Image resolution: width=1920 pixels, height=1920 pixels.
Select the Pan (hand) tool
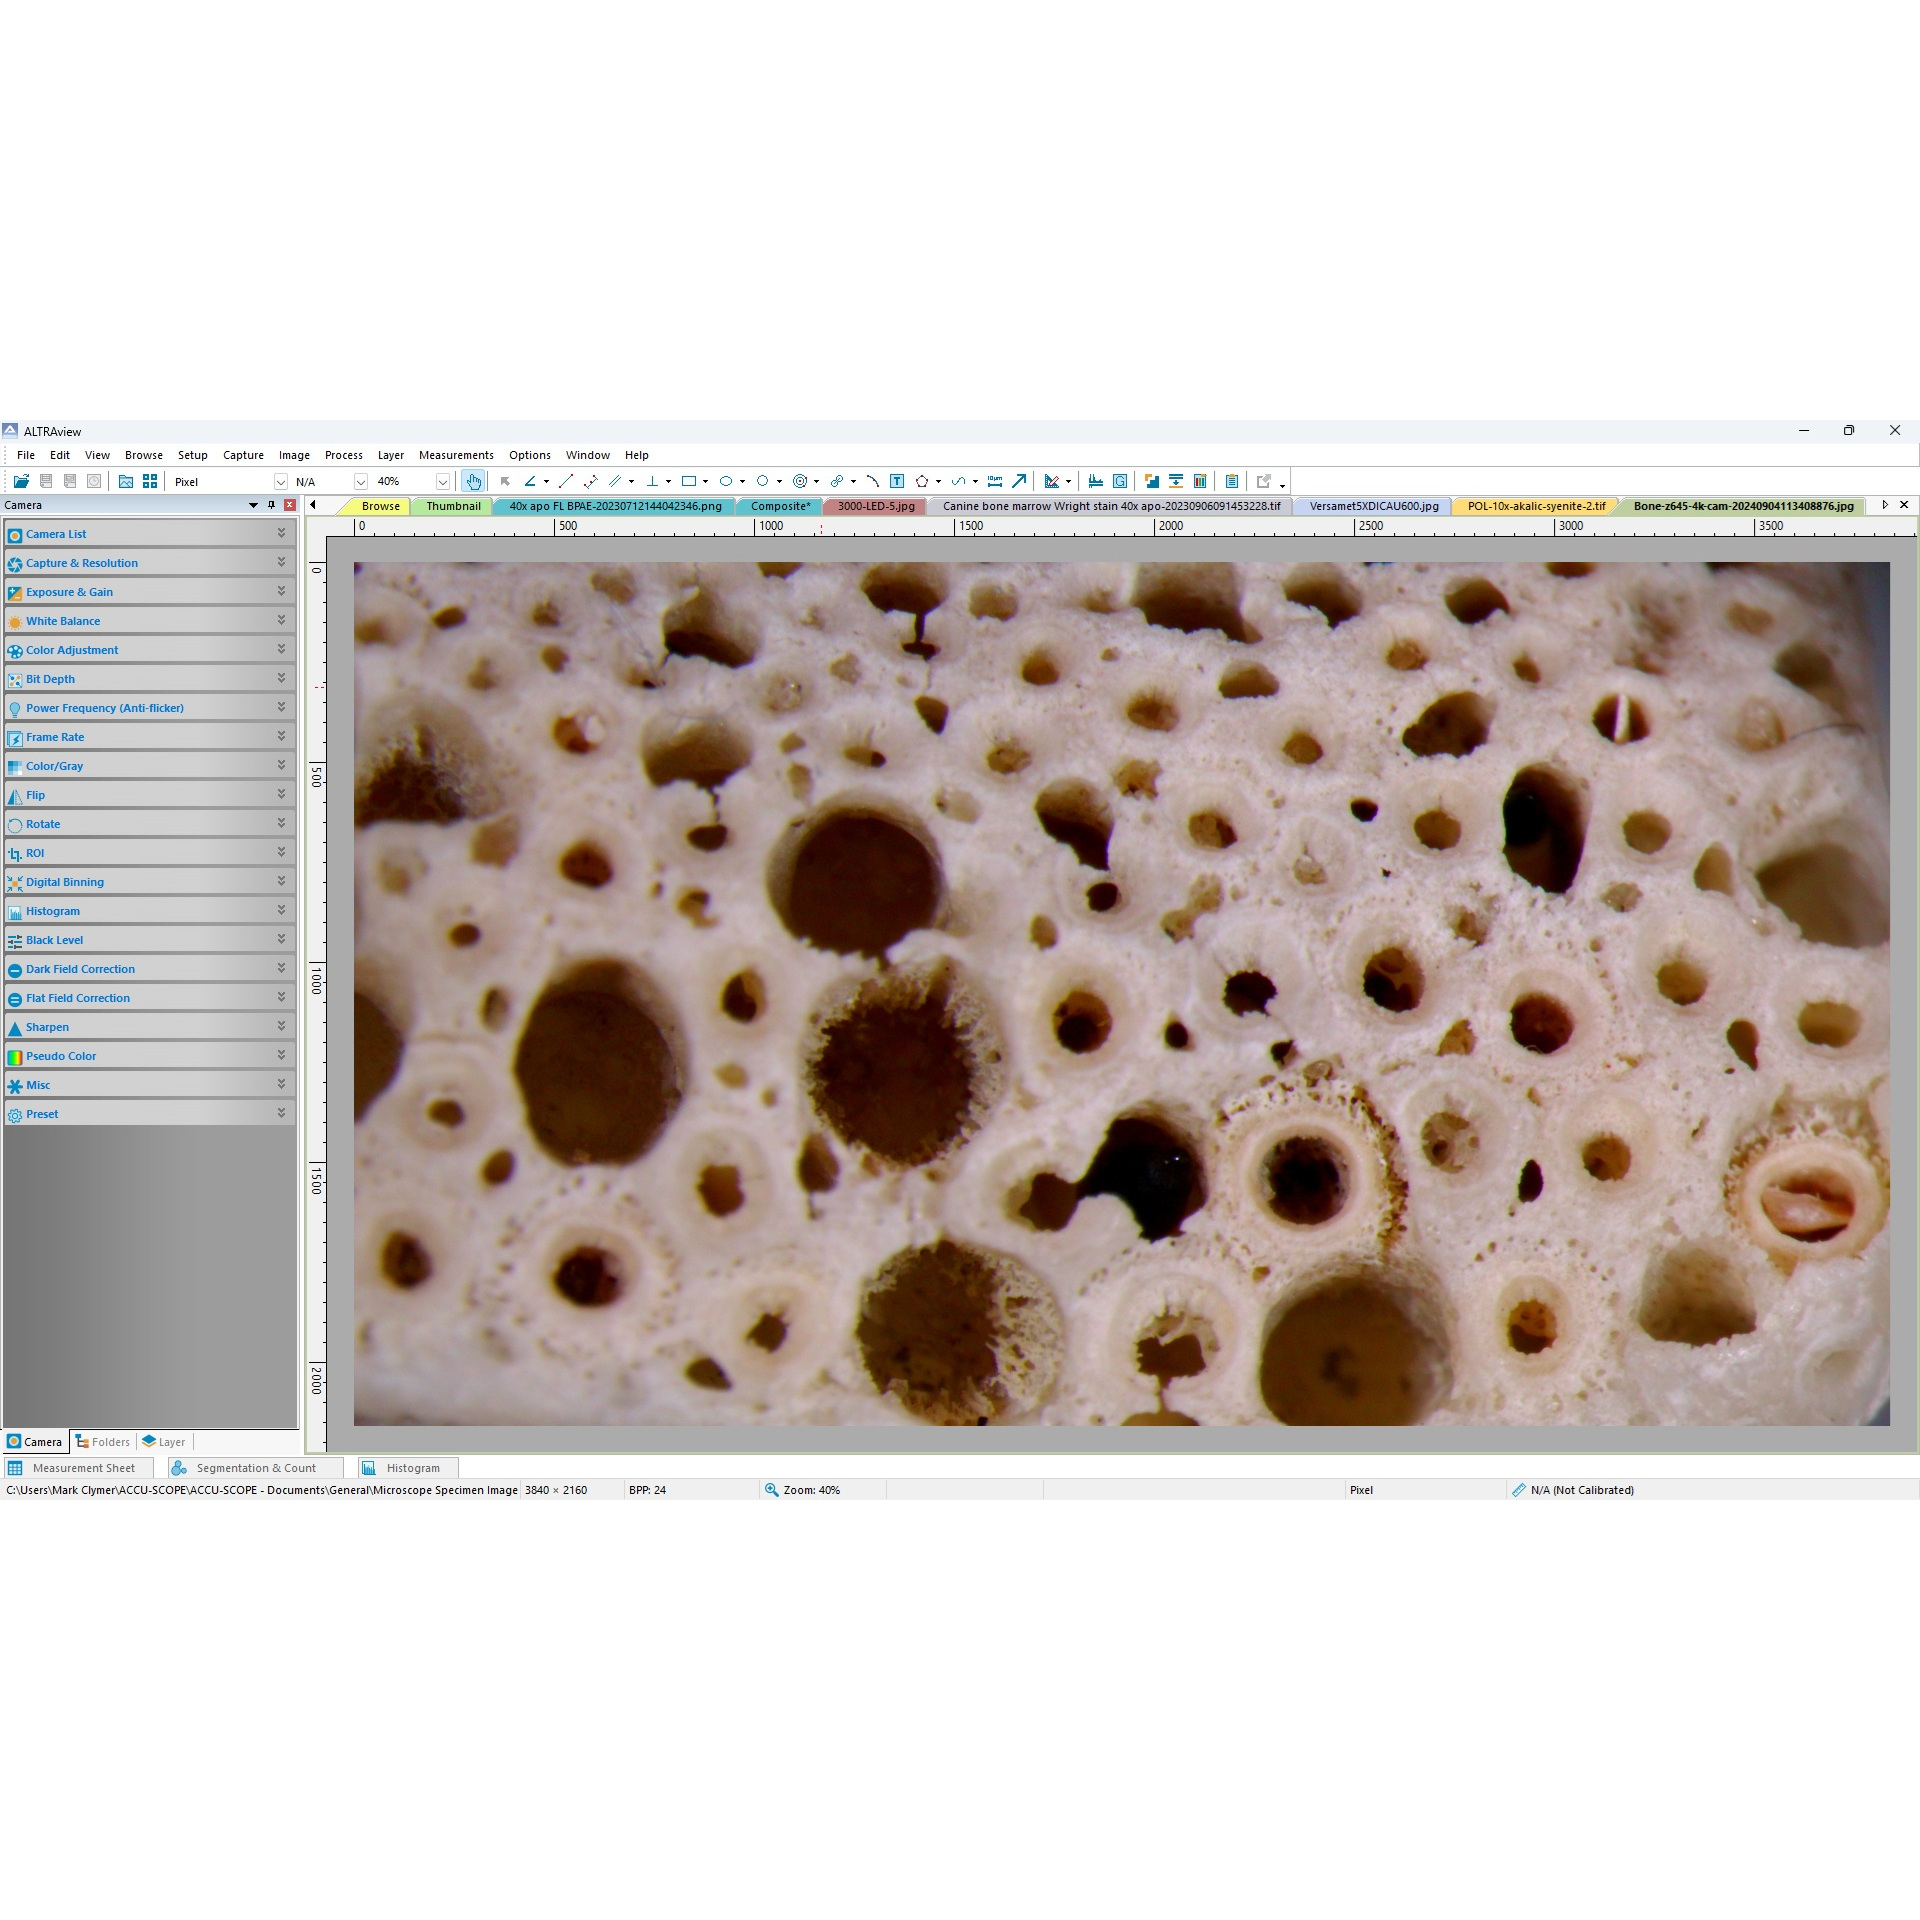[473, 481]
